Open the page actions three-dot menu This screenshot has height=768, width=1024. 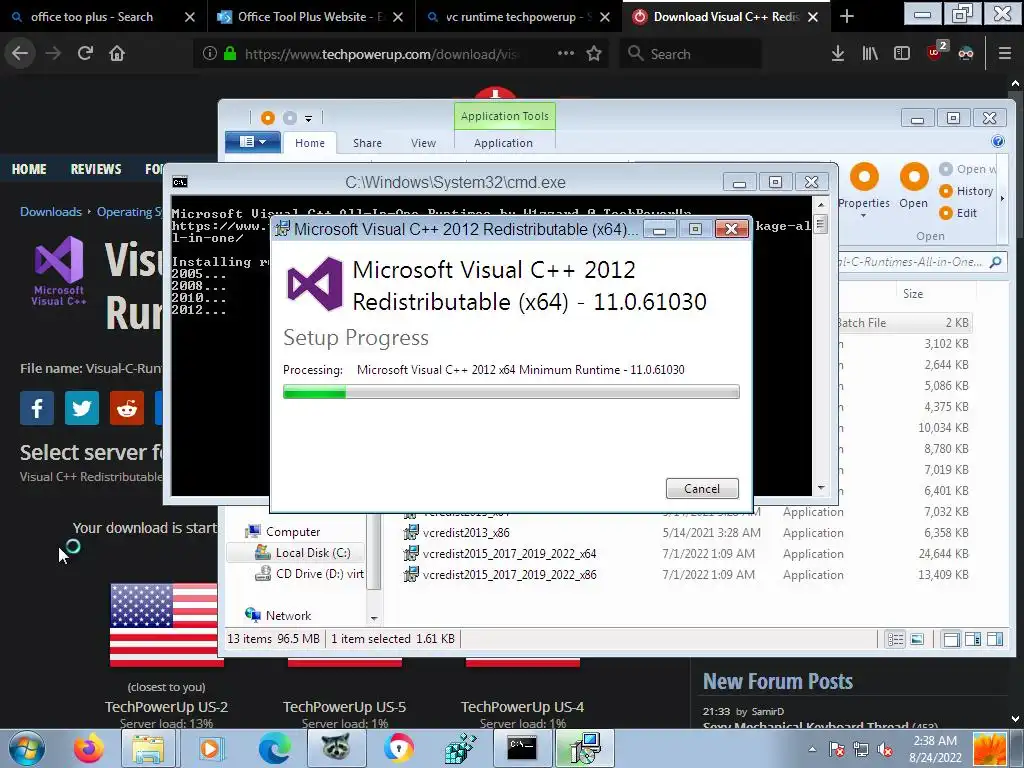[566, 53]
